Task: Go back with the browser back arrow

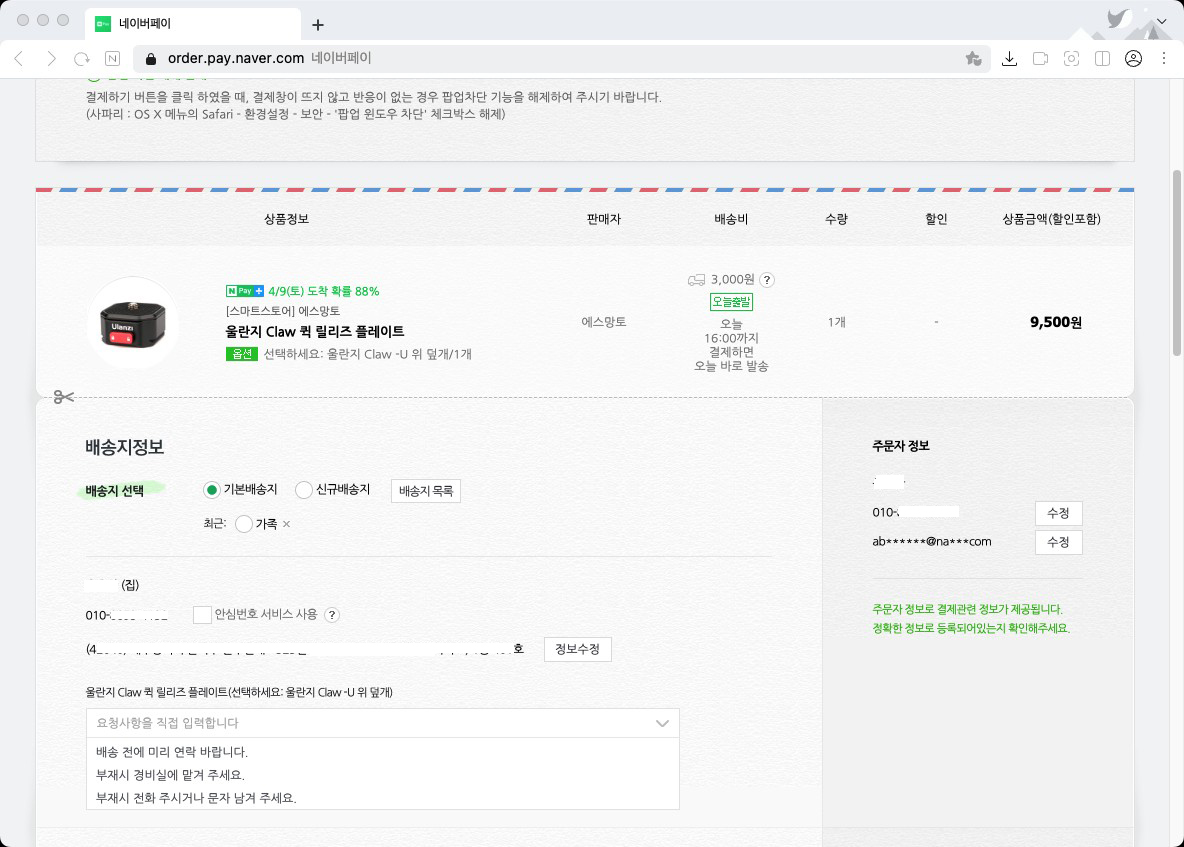Action: coord(20,58)
